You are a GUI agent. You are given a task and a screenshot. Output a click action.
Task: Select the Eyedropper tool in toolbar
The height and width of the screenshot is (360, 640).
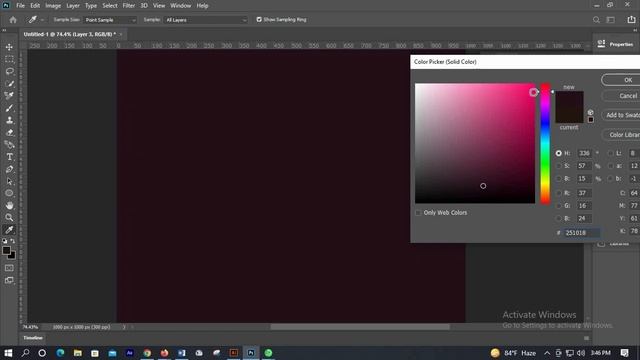[9, 230]
